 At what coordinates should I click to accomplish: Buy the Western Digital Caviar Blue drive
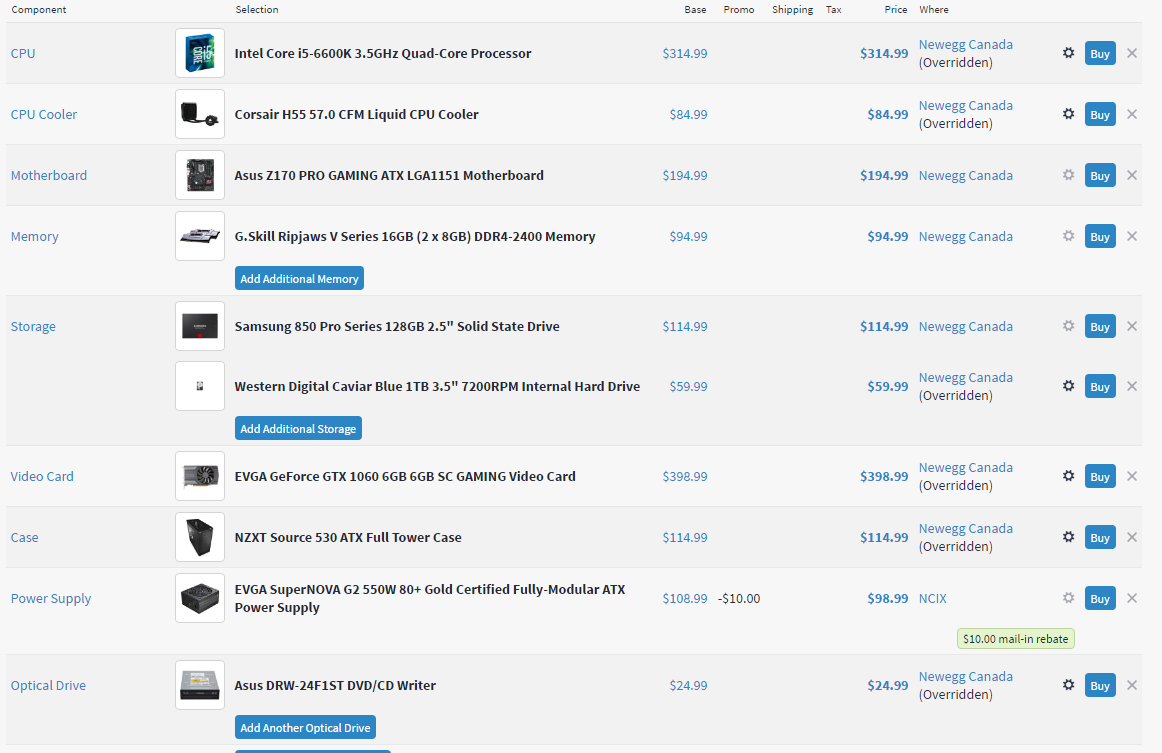(1100, 386)
